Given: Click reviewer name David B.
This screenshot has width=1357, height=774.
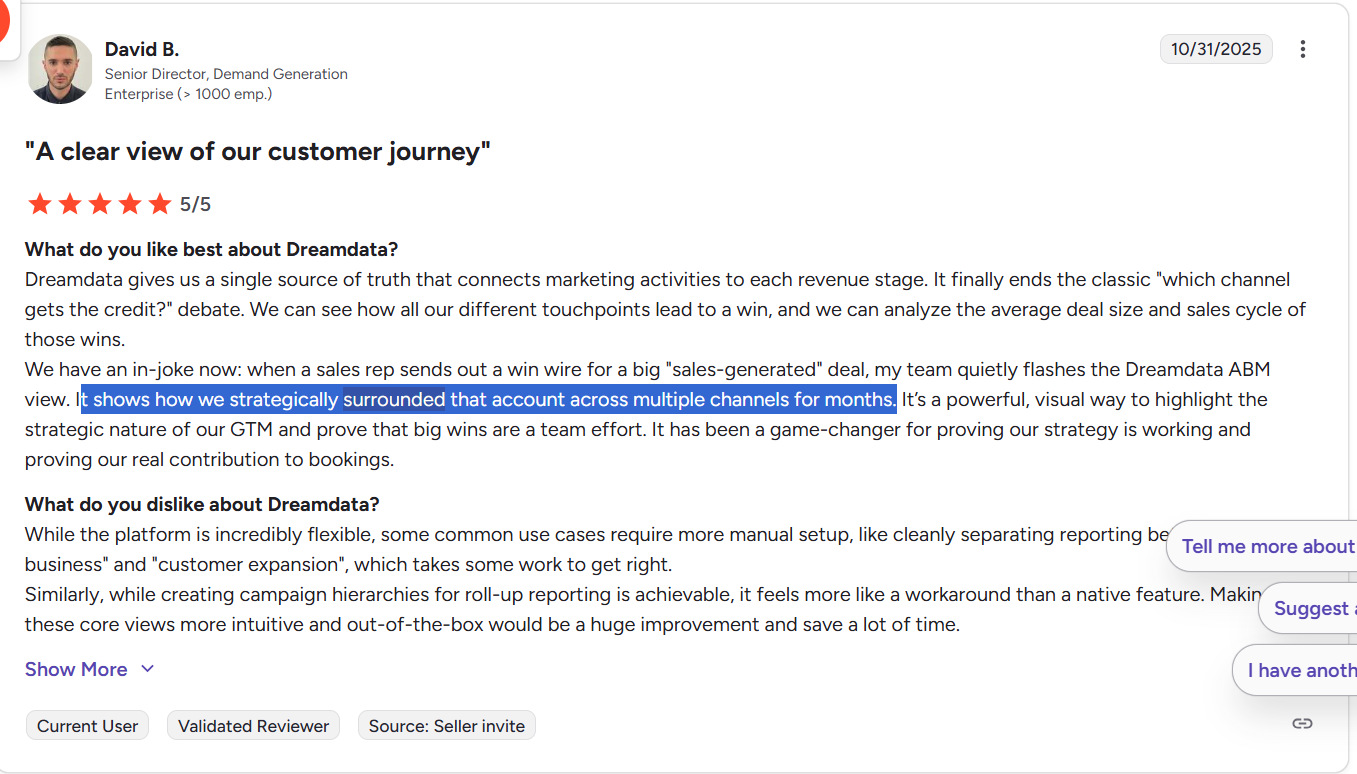Looking at the screenshot, I should click(142, 49).
